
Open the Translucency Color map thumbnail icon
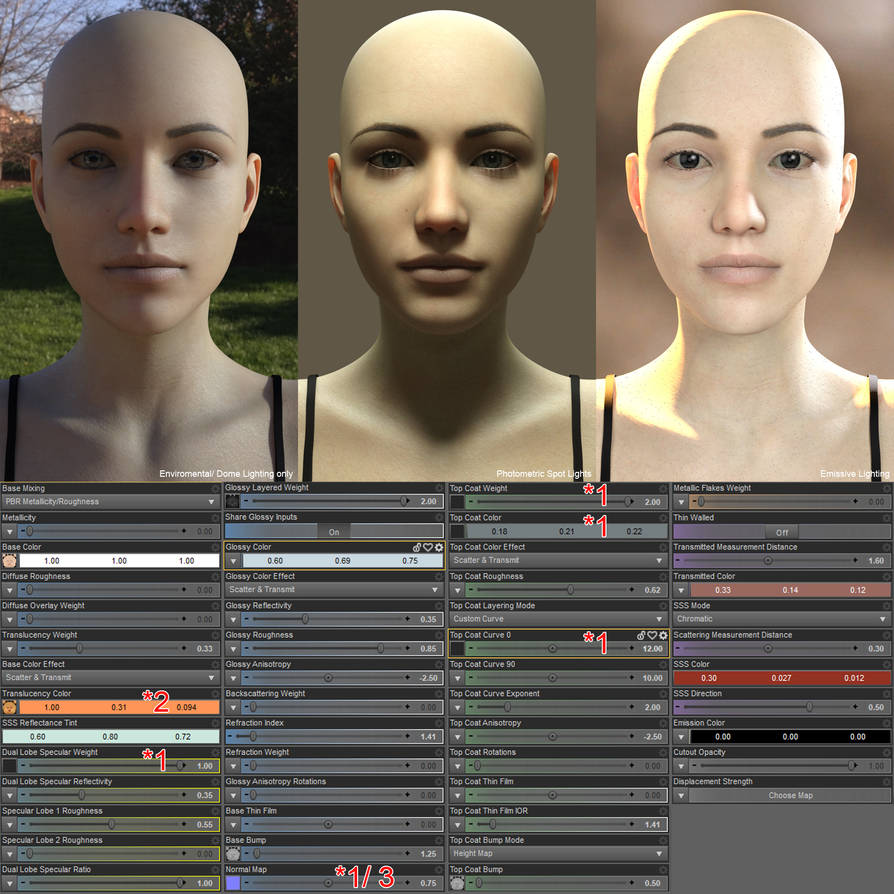point(10,707)
